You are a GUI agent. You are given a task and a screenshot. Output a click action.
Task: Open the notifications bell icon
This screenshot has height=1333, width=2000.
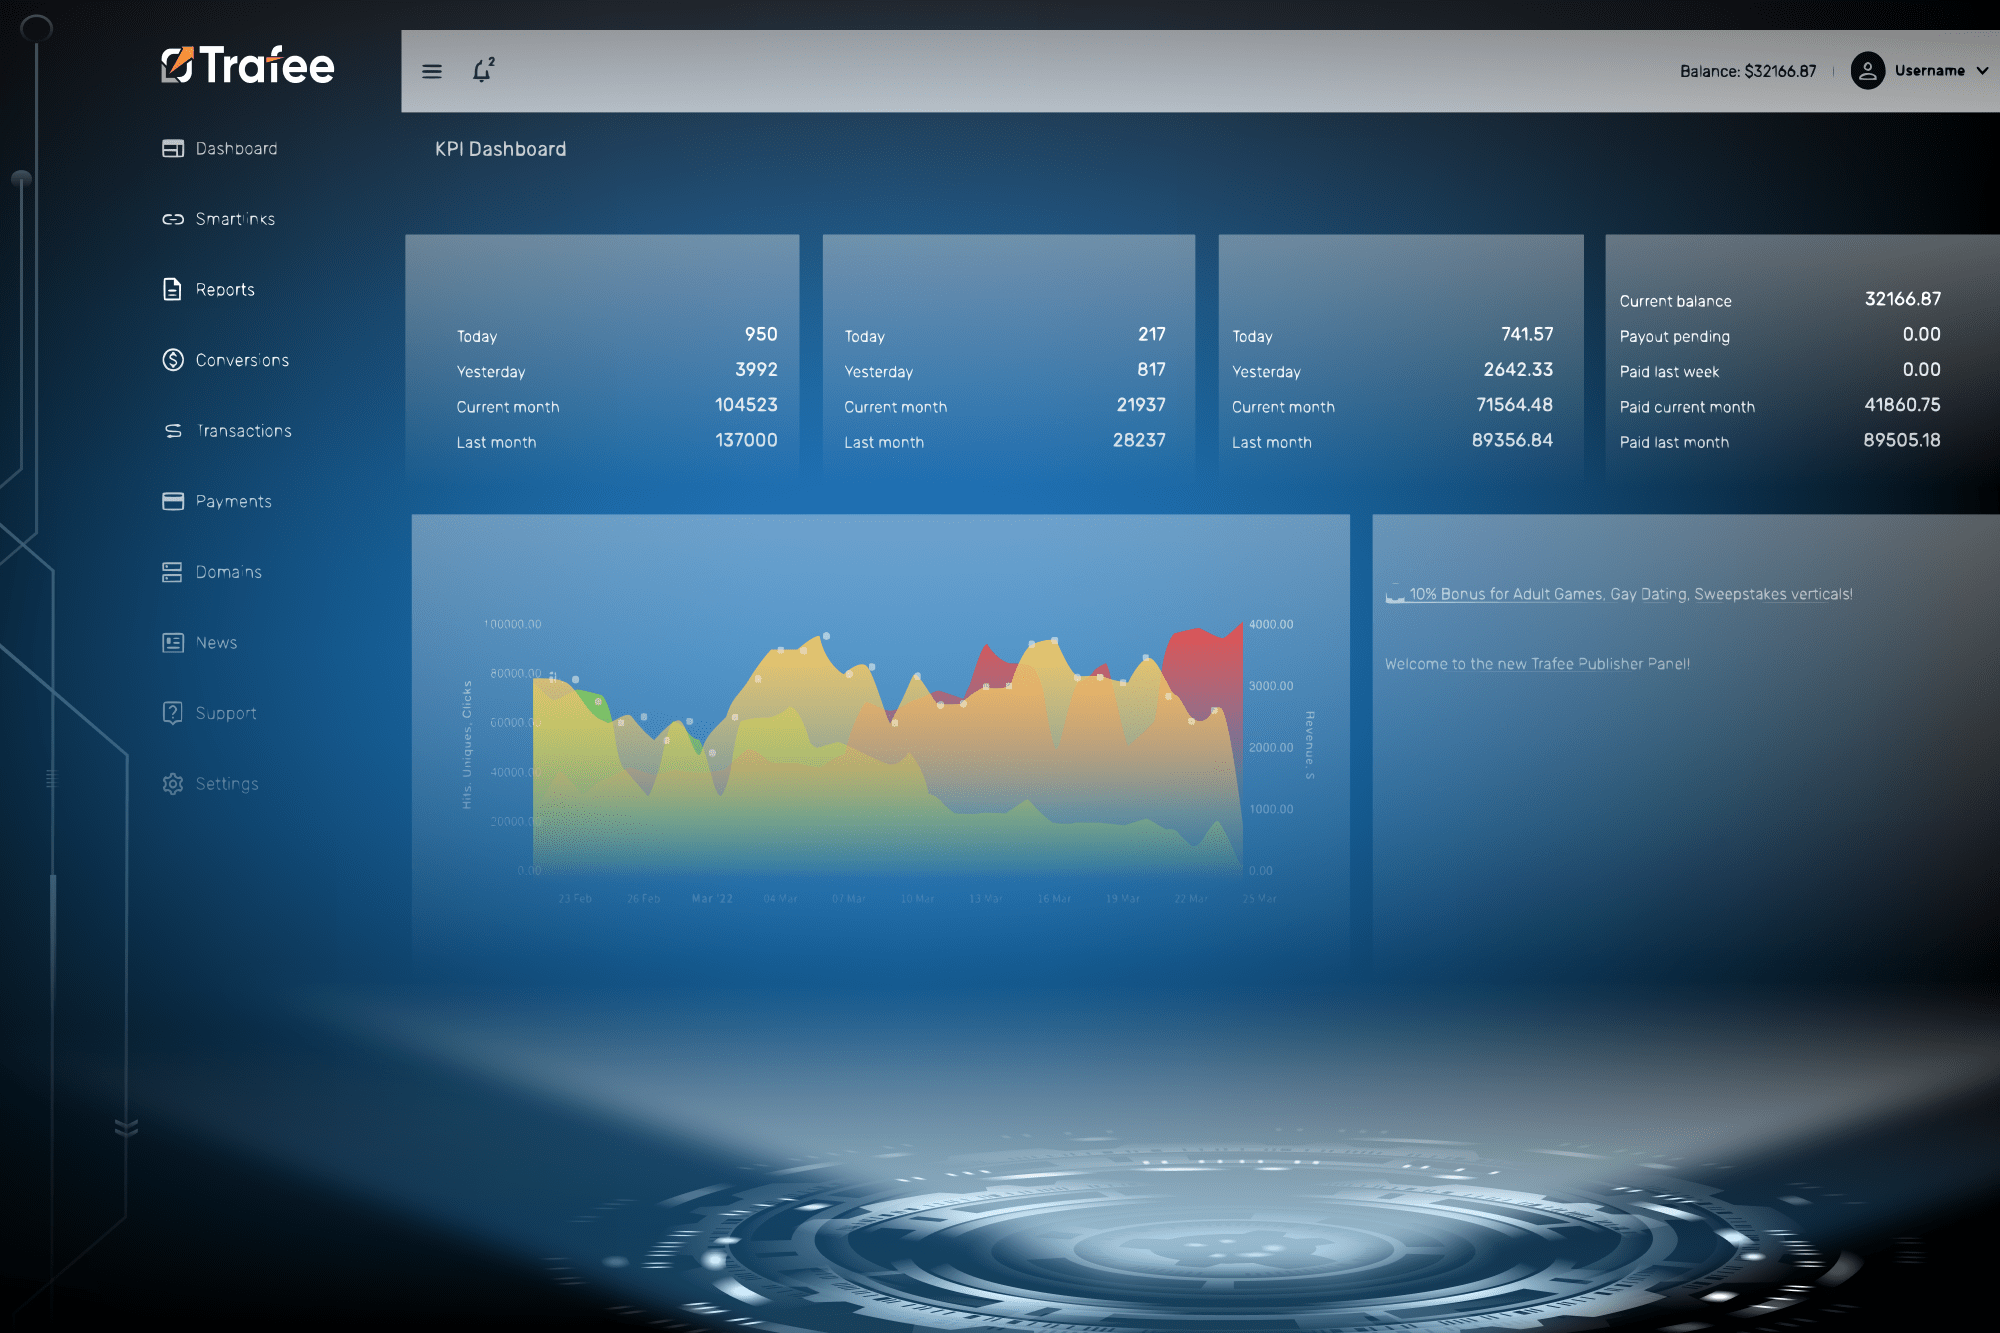coord(483,70)
